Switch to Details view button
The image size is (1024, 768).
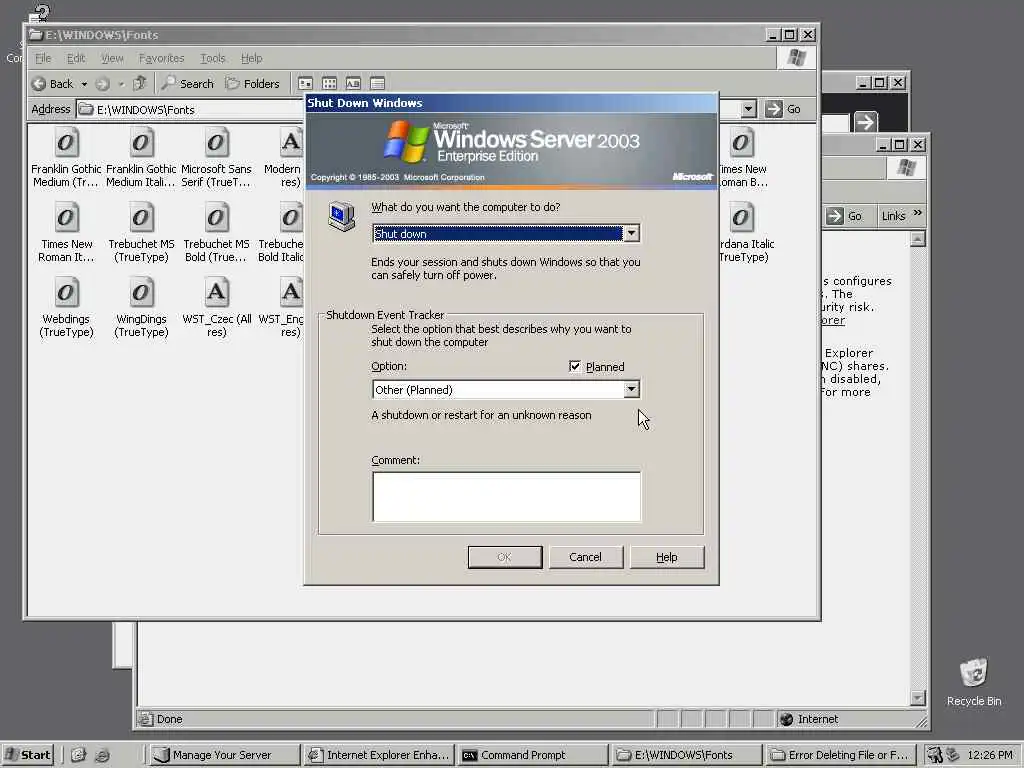tap(377, 84)
